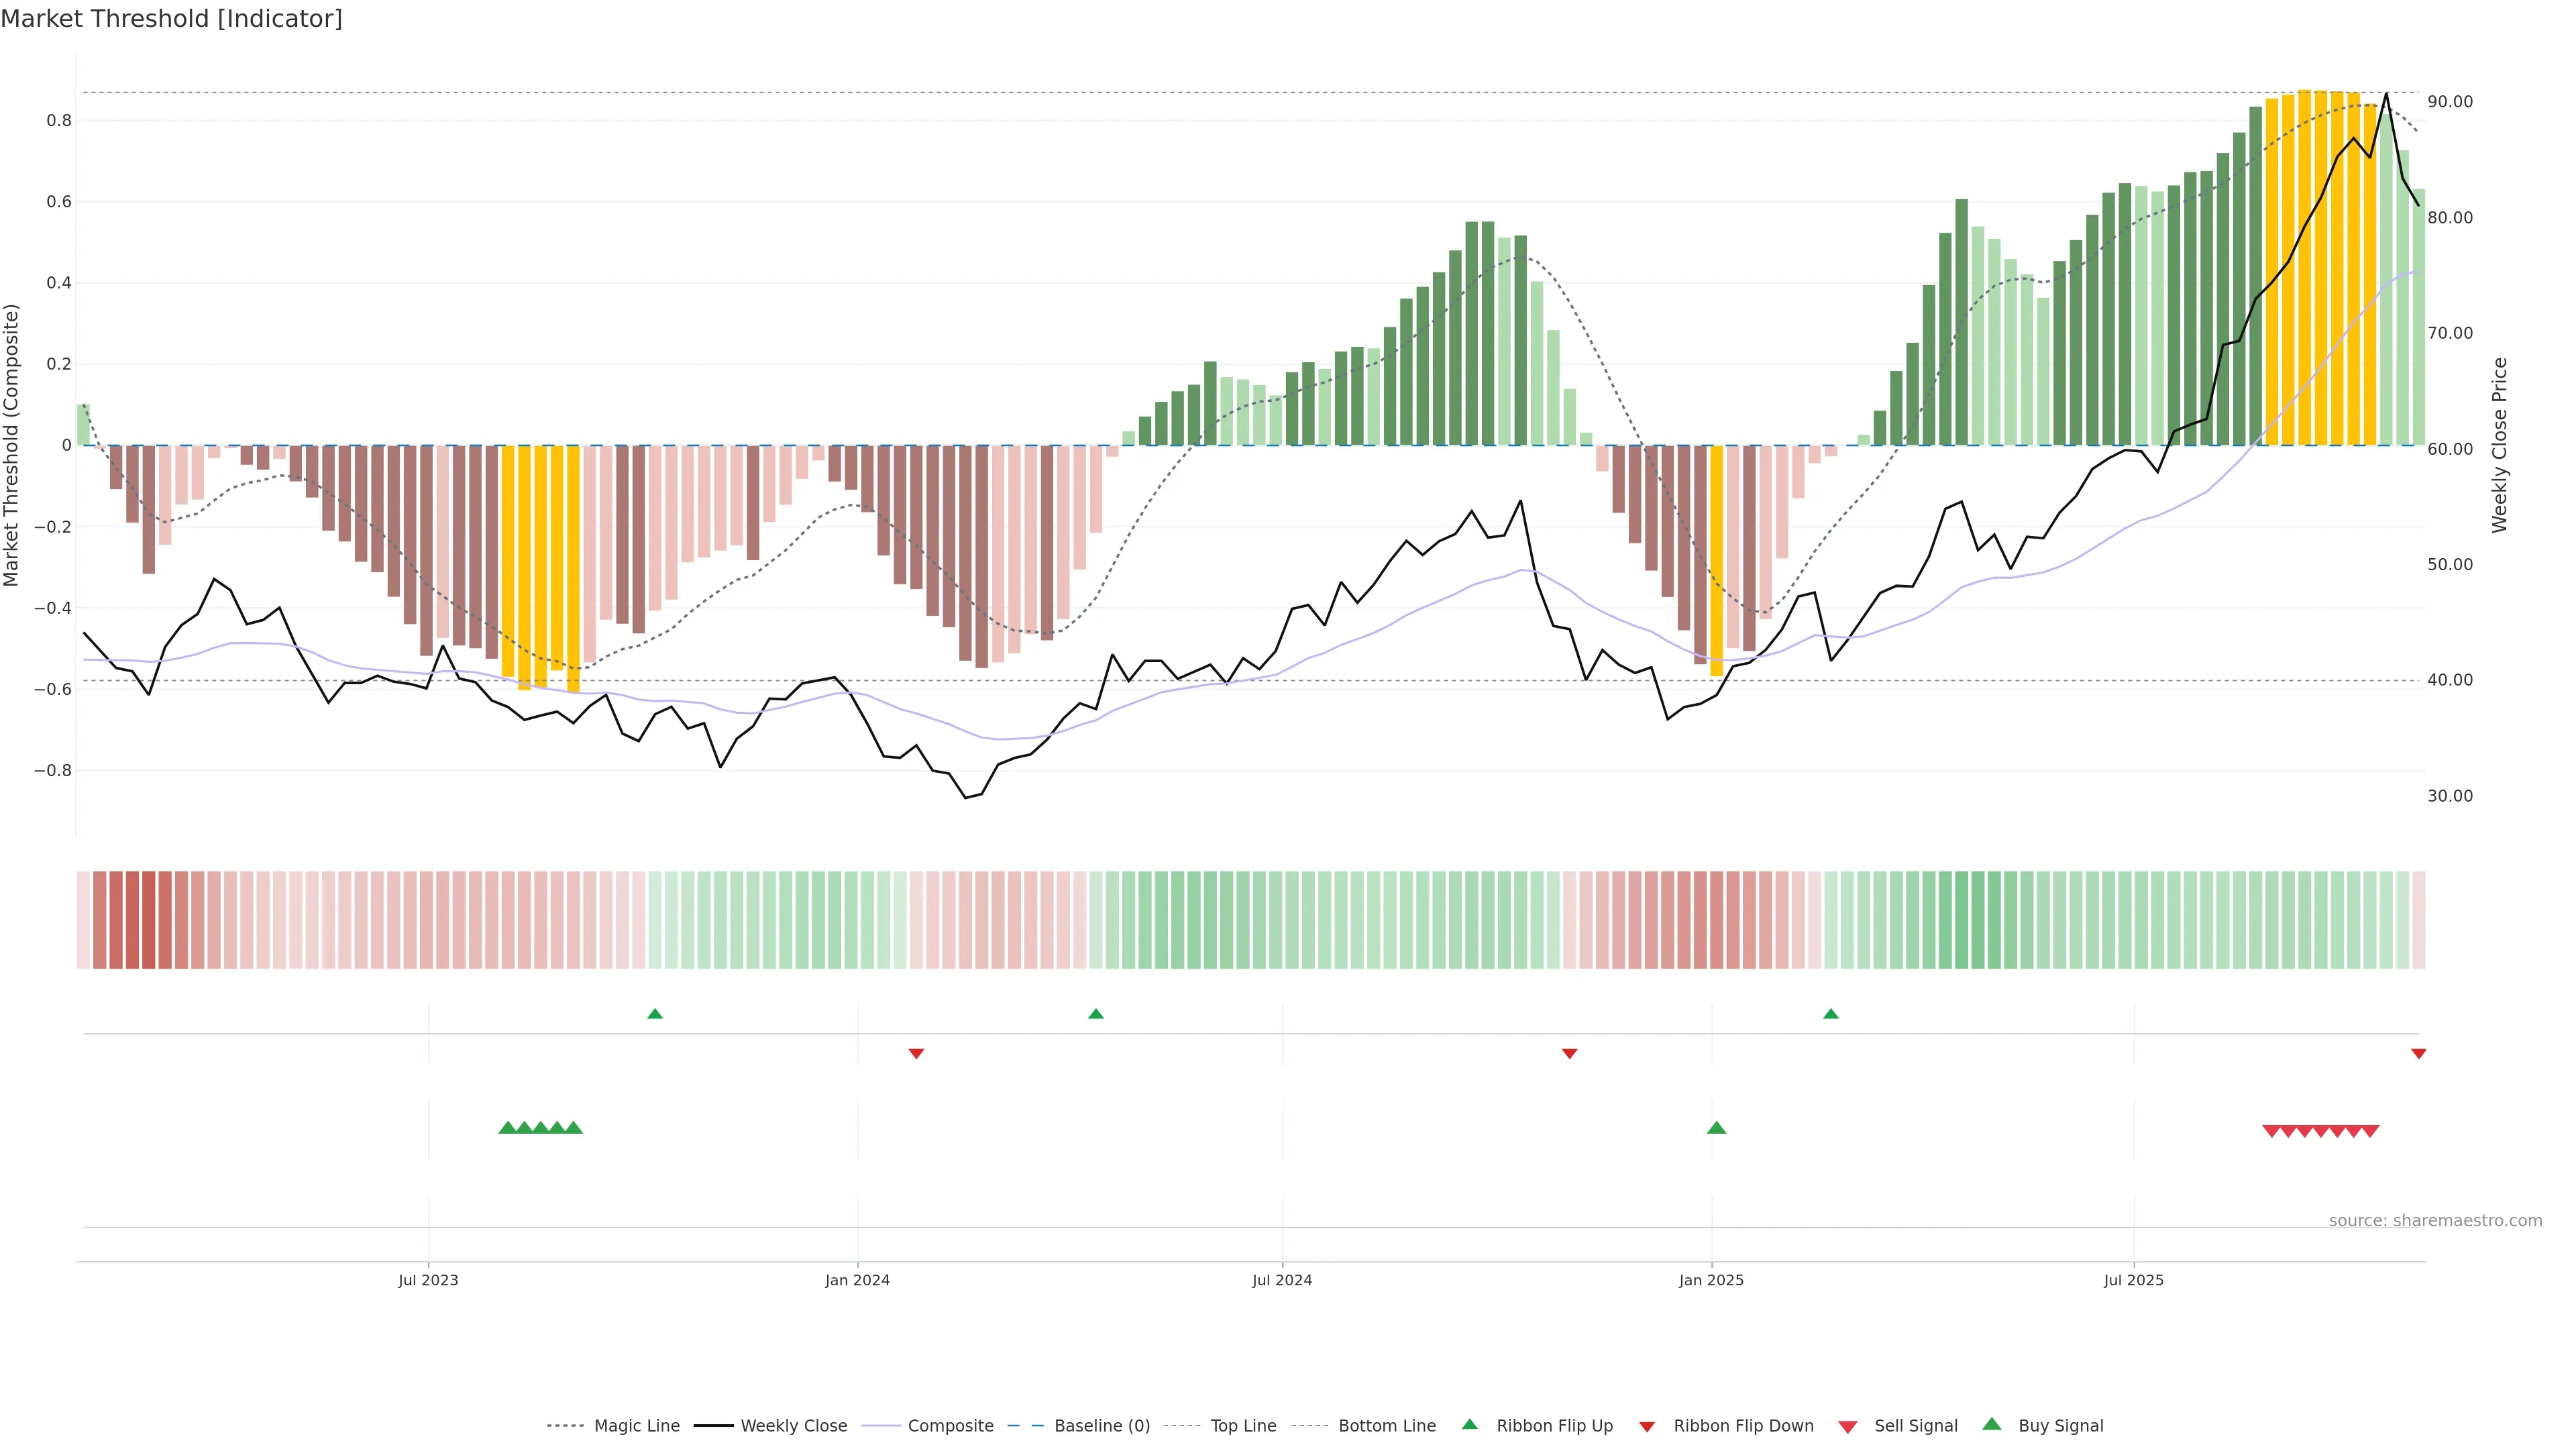
Task: Click the rightmost red ribbon flip down marker
Action: point(2418,1053)
